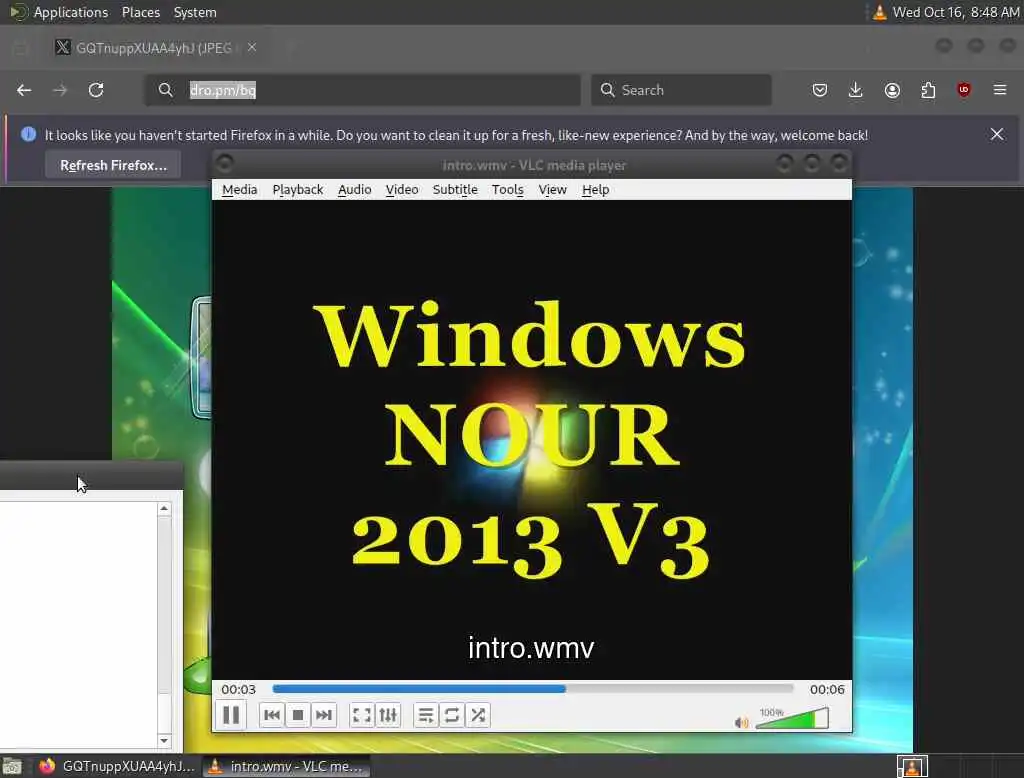
Task: Open the Audio menu in VLC
Action: click(355, 189)
